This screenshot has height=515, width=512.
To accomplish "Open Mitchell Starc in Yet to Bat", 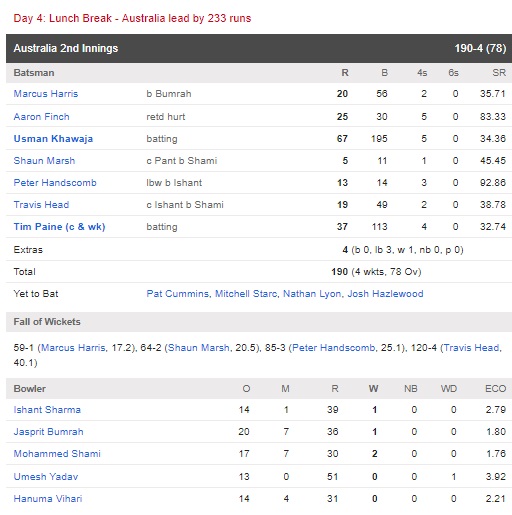I will tap(246, 294).
